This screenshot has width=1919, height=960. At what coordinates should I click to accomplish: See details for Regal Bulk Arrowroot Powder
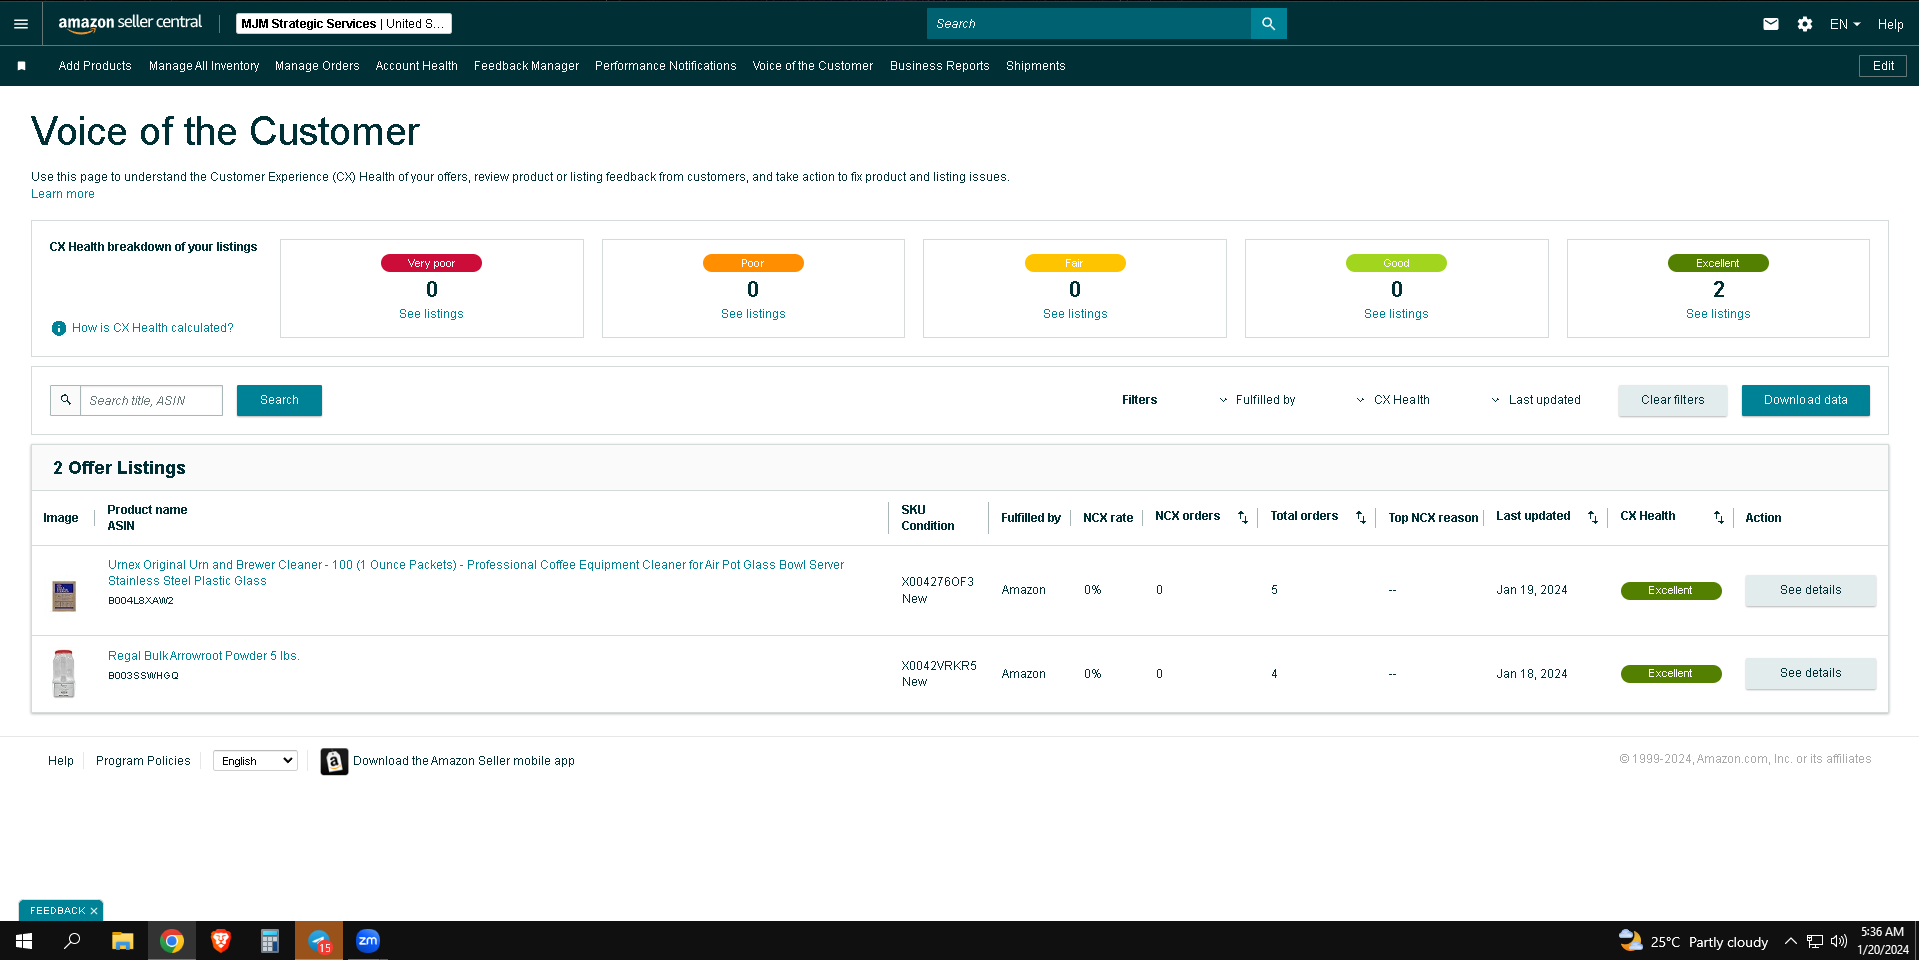click(x=1811, y=673)
